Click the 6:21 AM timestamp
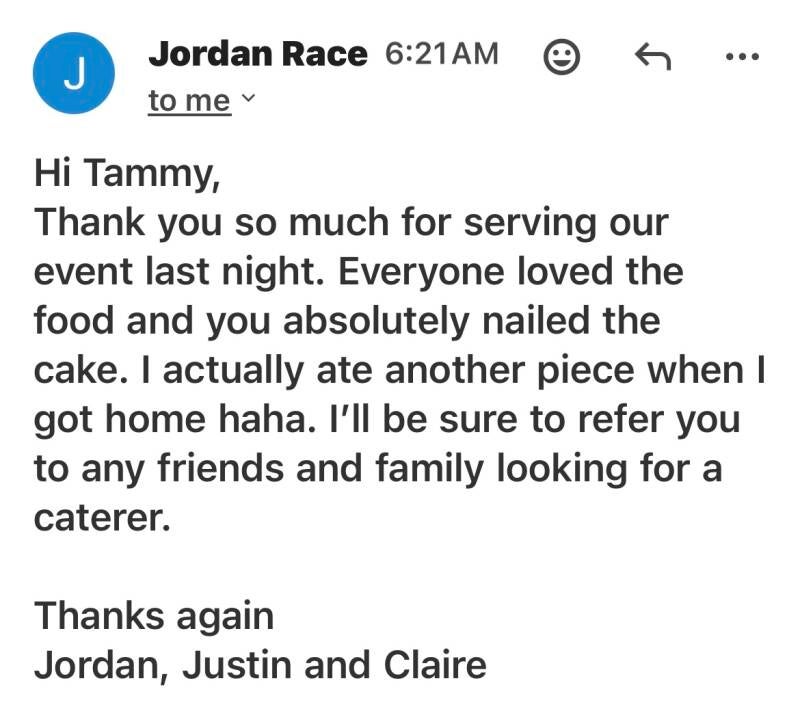The image size is (800, 724). [x=441, y=55]
